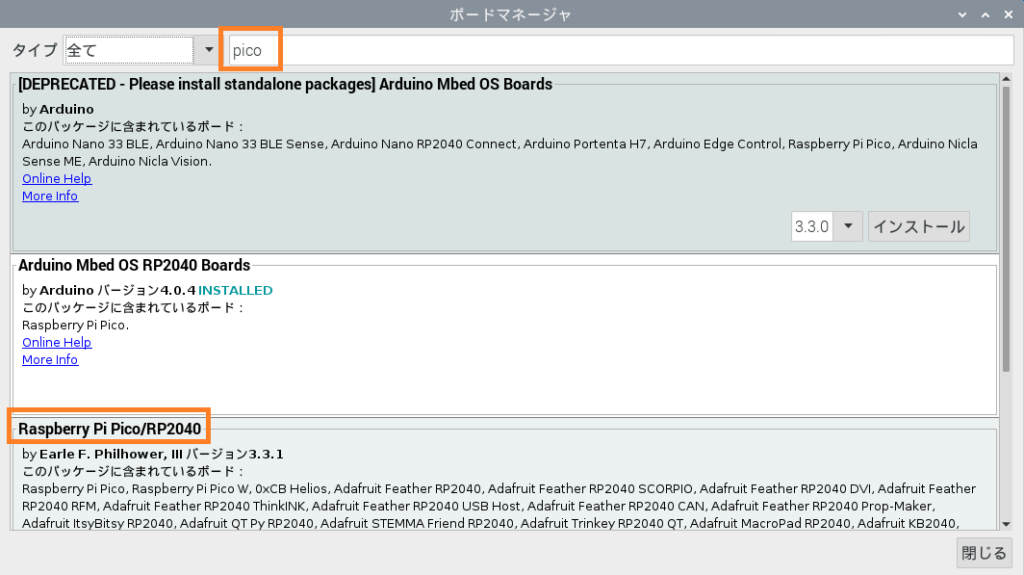1024x575 pixels.
Task: Minimize the ボードマネージャ window
Action: pos(961,15)
